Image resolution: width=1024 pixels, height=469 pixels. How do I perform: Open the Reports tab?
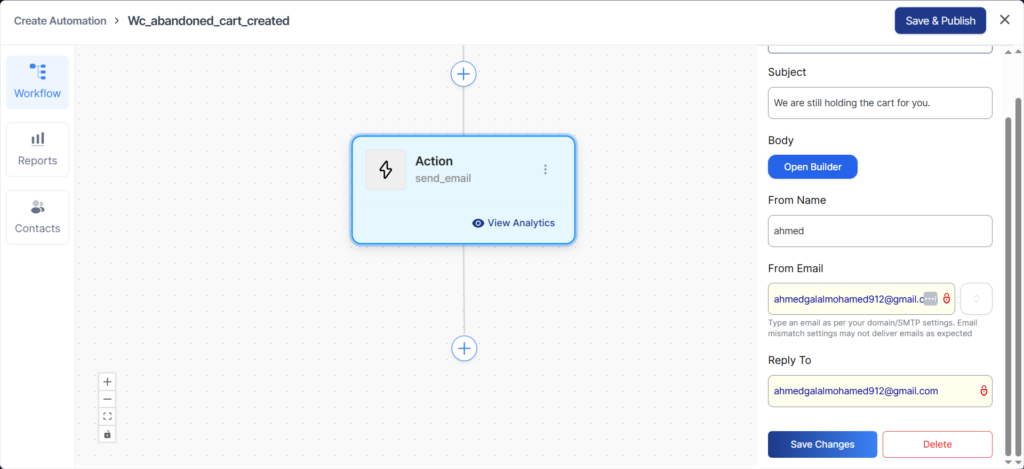37,149
